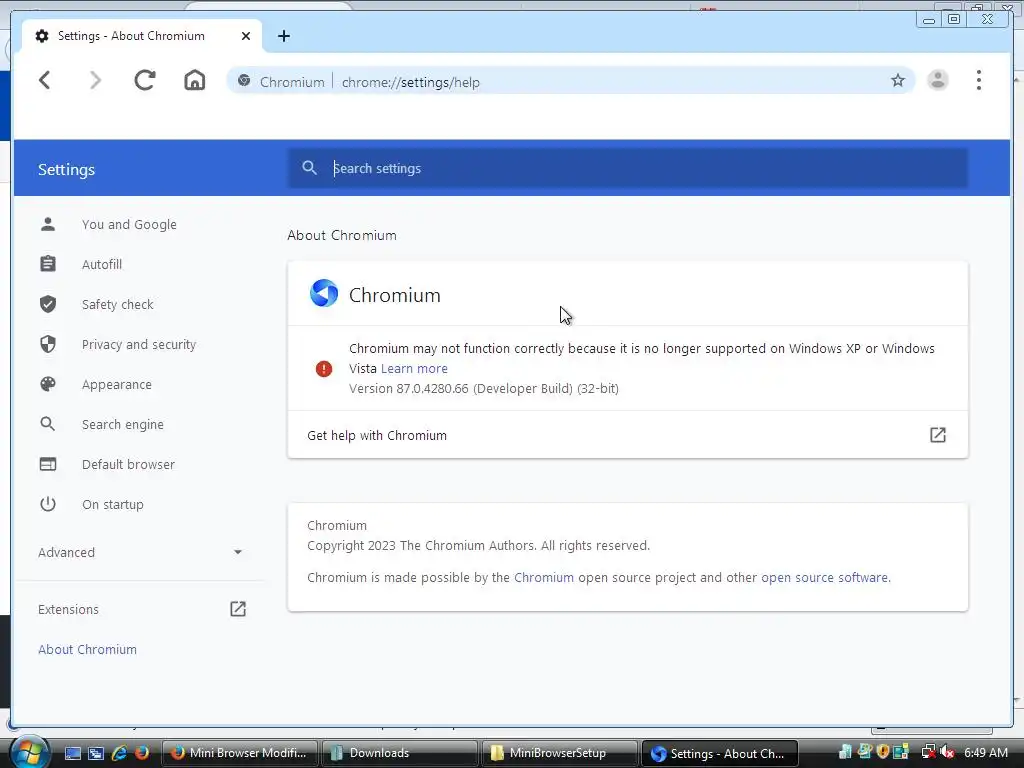
Task: Open You and Google settings
Action: coord(129,225)
